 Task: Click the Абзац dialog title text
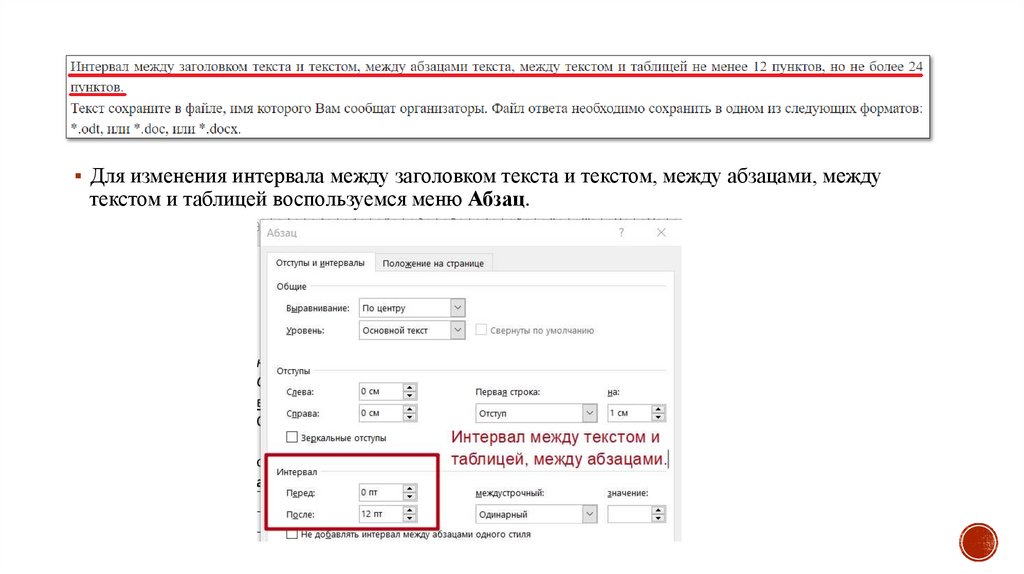281,233
